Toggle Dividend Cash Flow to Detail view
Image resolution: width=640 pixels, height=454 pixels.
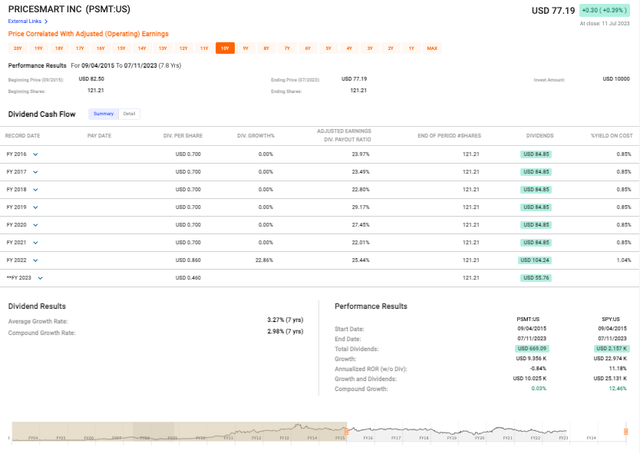(130, 113)
